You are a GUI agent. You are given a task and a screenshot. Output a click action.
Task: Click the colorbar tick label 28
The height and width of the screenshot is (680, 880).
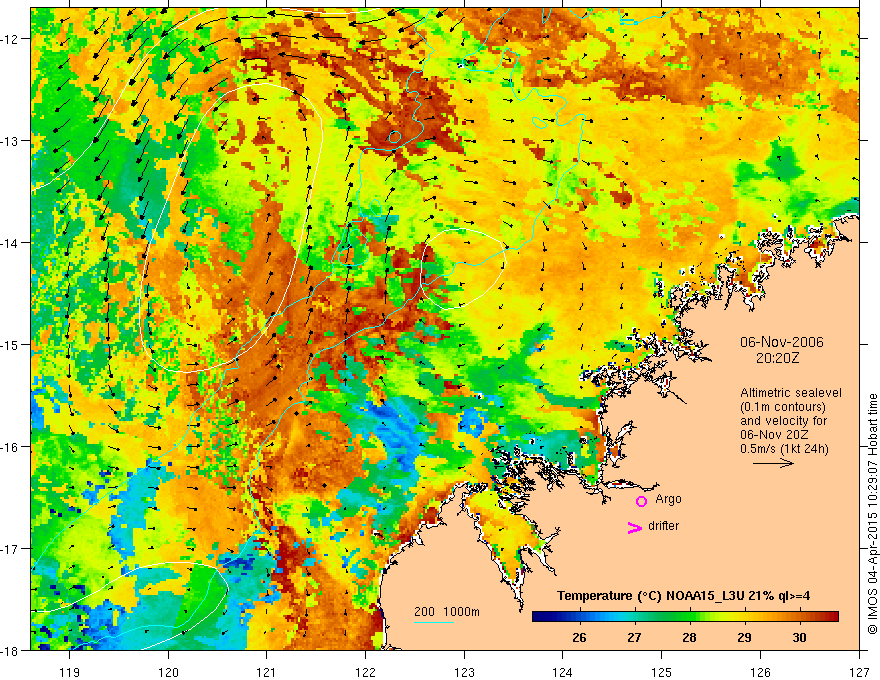[690, 637]
